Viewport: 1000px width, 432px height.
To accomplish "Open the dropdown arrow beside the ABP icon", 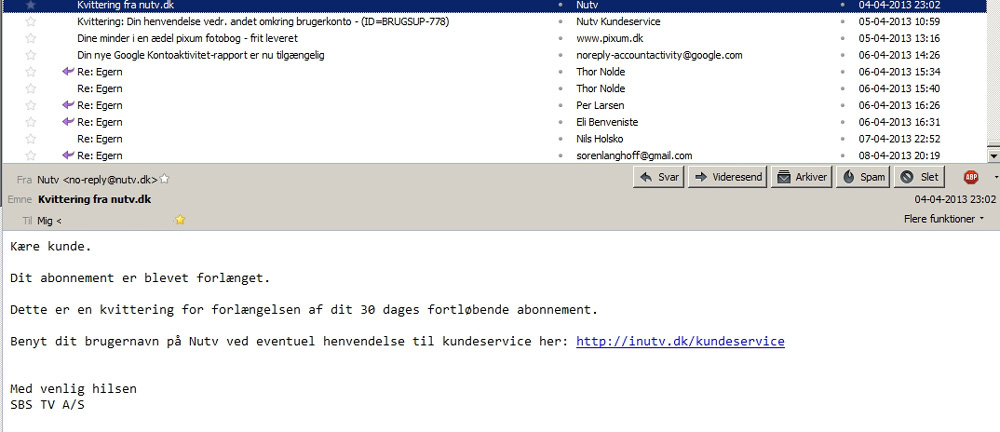I will pos(996,177).
